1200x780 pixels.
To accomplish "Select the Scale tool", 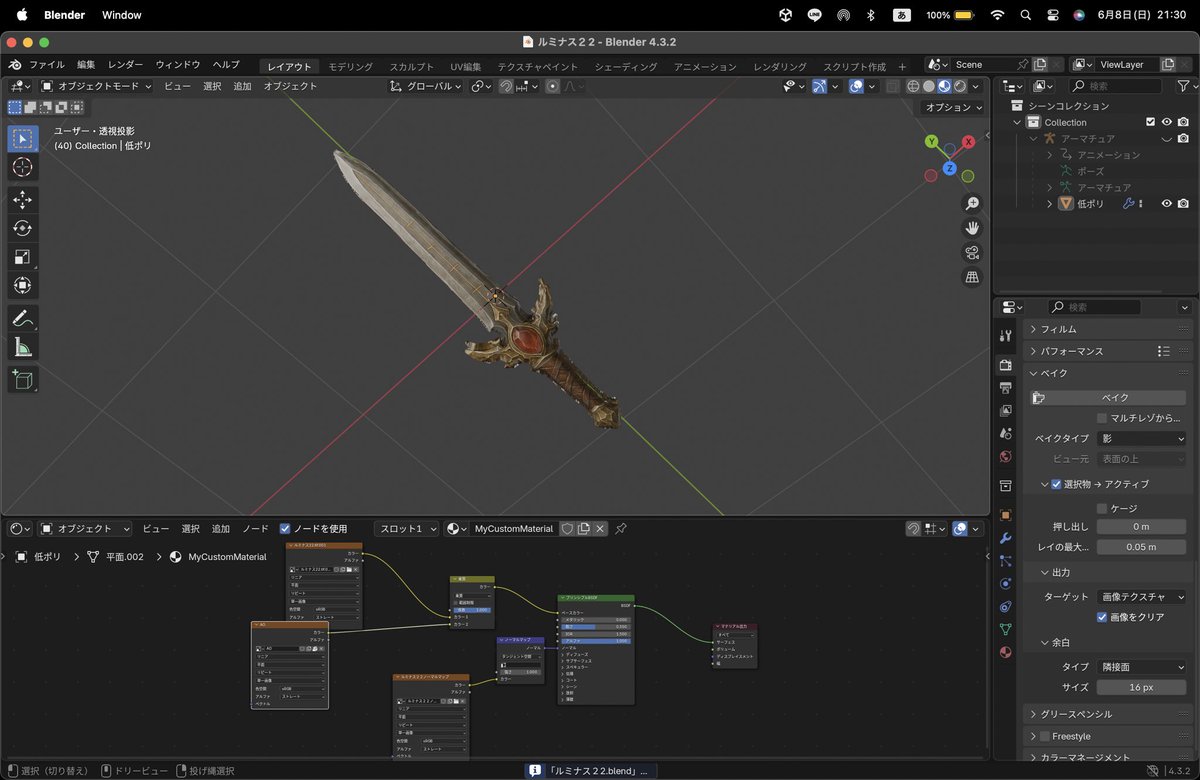I will click(22, 257).
